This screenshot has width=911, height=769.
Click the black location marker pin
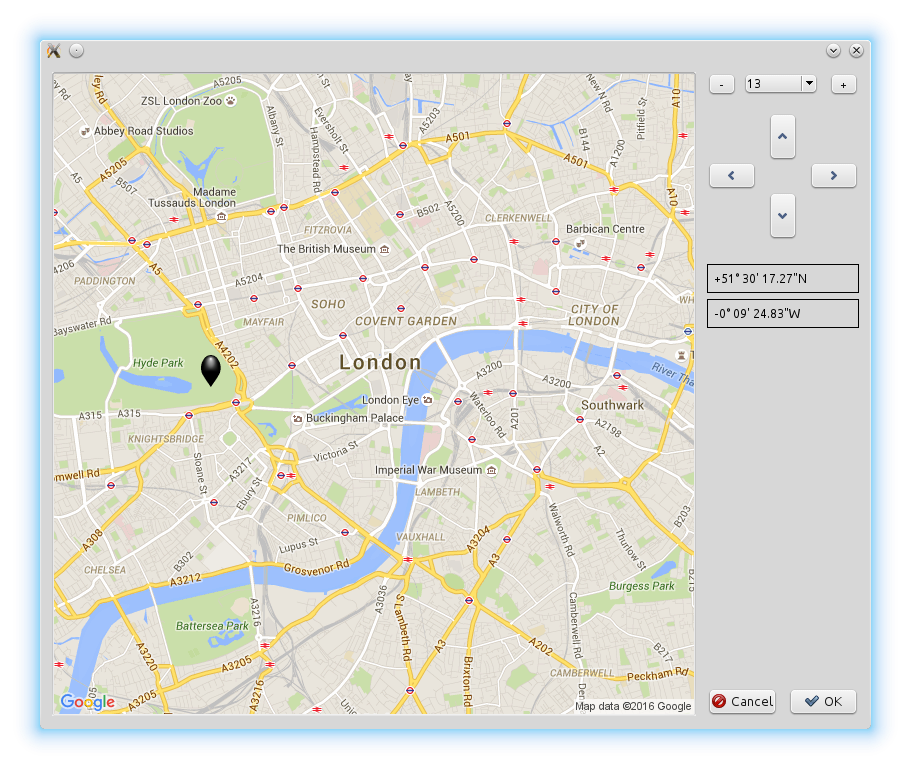[211, 370]
